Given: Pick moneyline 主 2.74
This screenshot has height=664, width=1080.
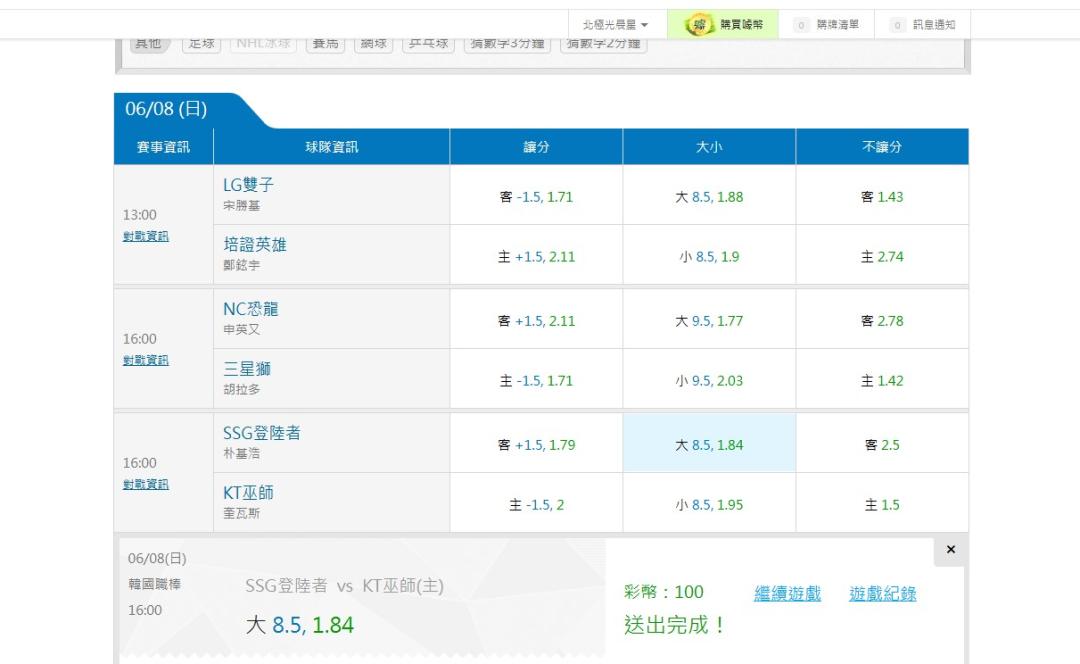Looking at the screenshot, I should coord(882,257).
